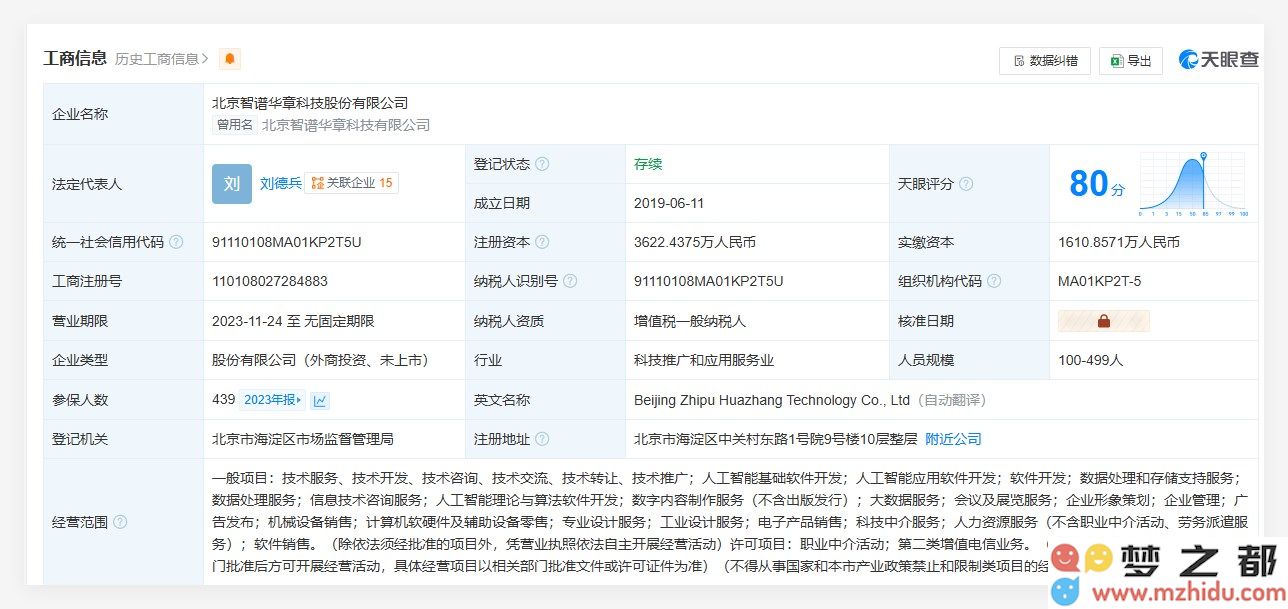Click the 工商信息 section heading
The width and height of the screenshot is (1288, 609).
click(75, 58)
